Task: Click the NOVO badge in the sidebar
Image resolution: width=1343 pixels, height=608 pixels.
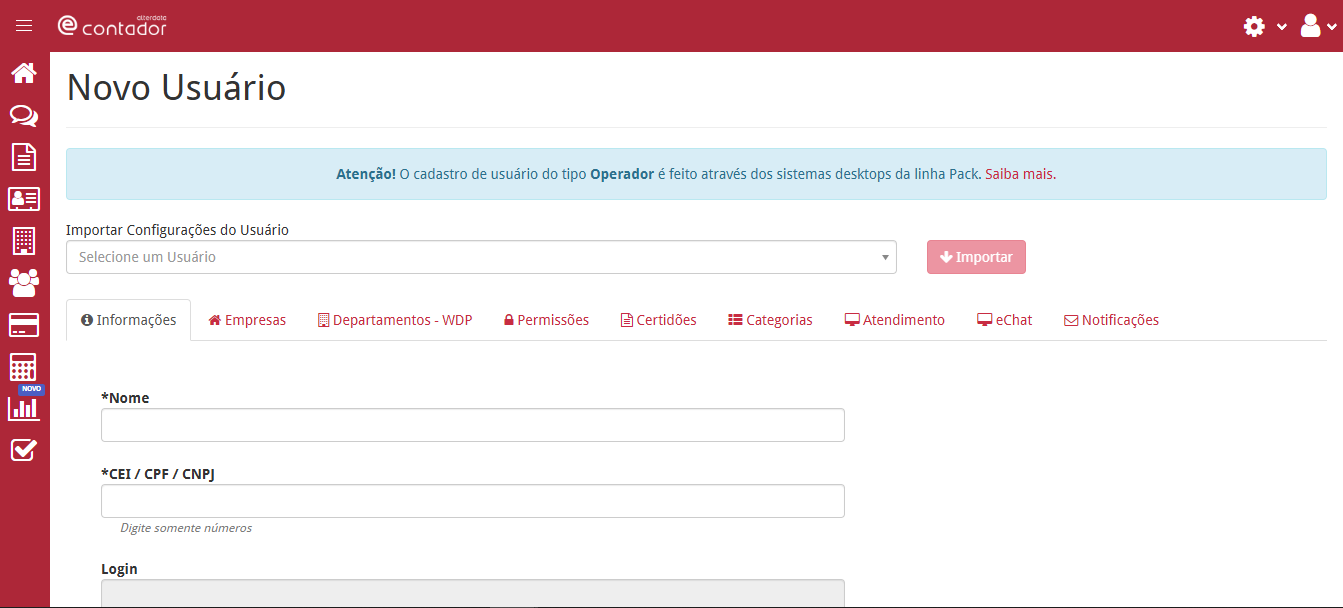Action: coord(32,389)
